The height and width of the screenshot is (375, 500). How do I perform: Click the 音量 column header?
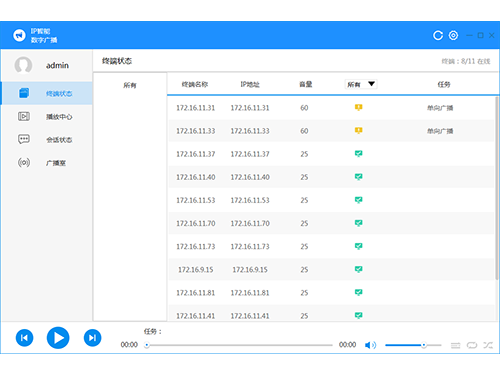[306, 84]
